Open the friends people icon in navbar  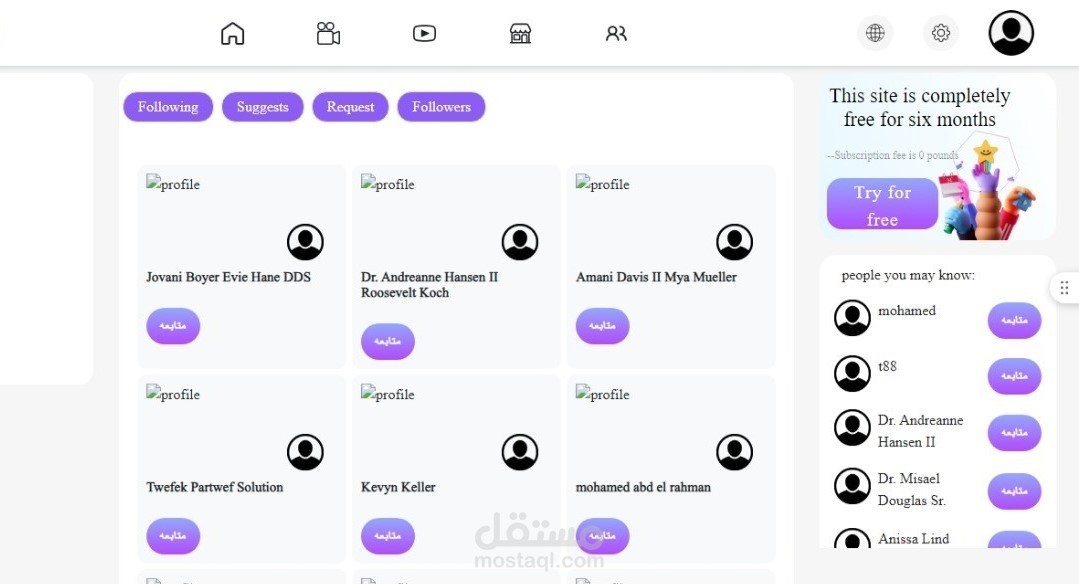point(616,34)
